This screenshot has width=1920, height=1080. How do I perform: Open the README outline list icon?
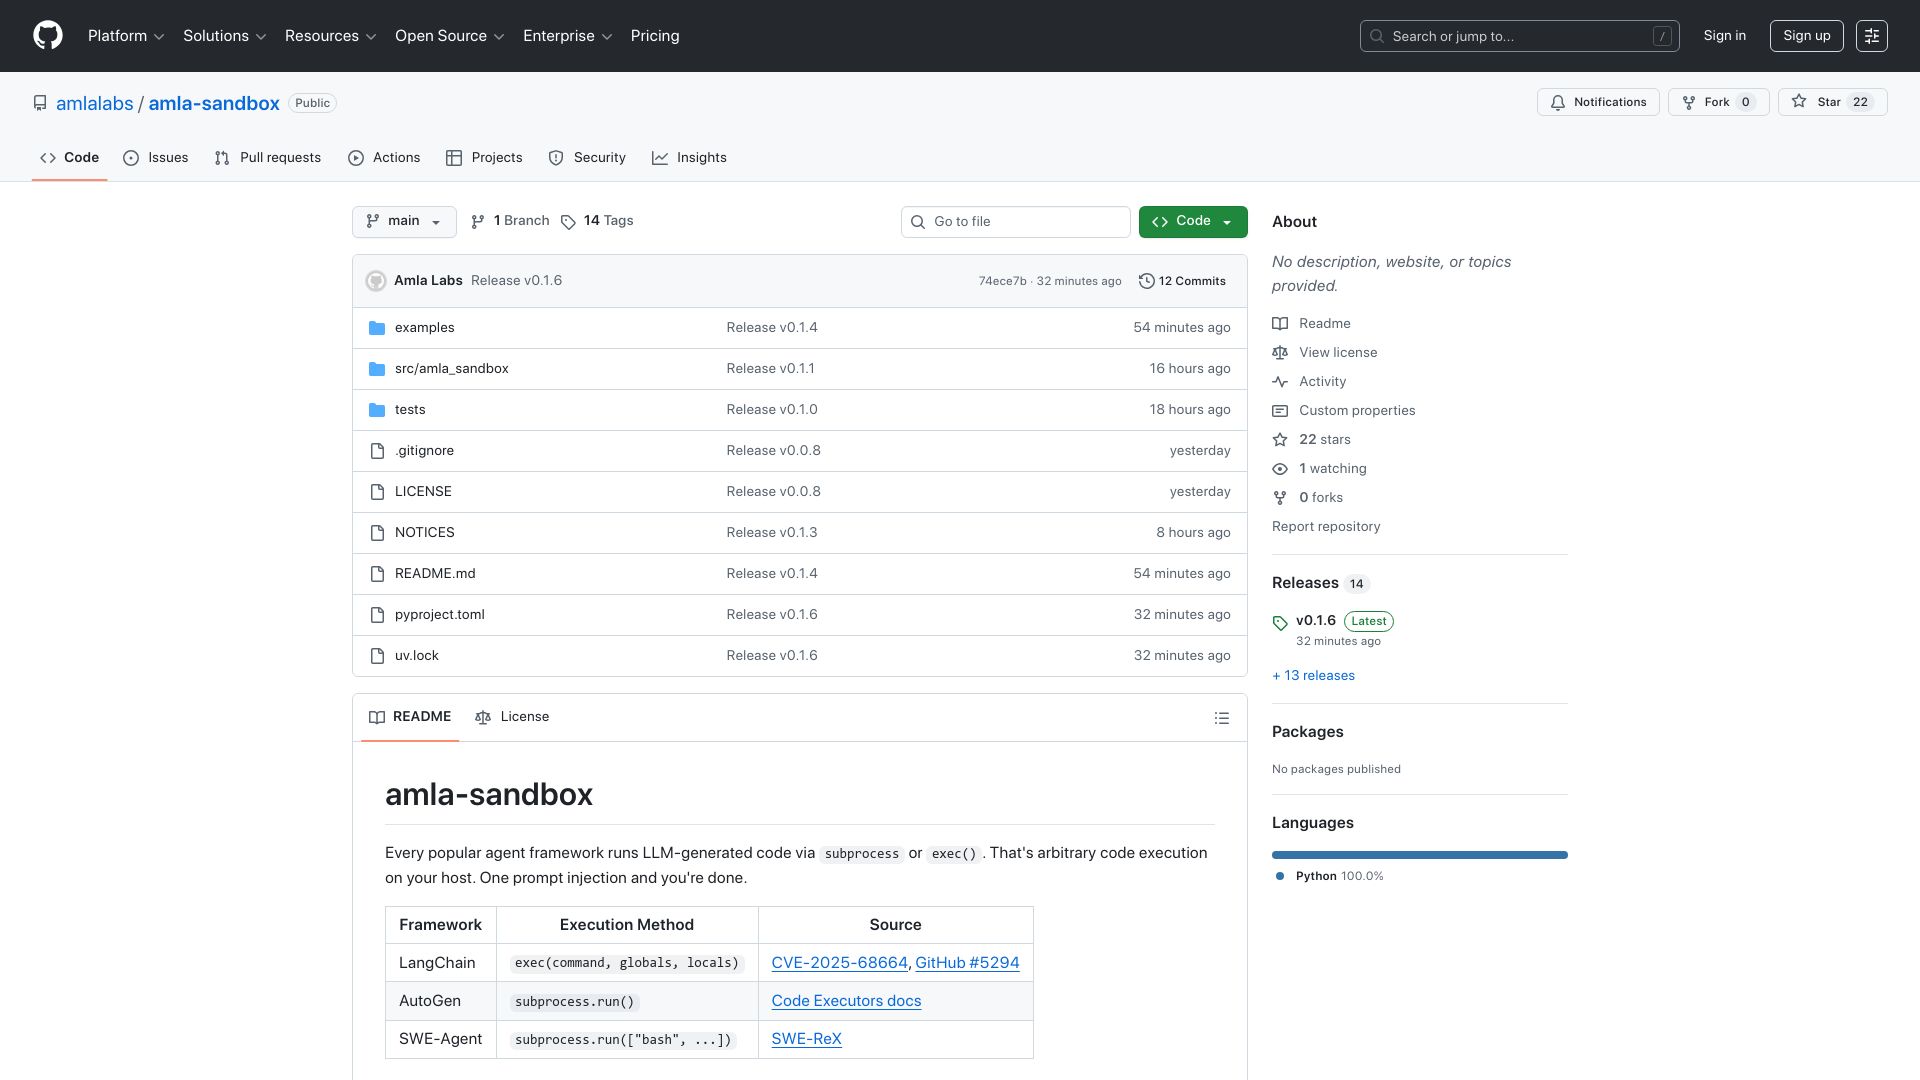[1221, 718]
